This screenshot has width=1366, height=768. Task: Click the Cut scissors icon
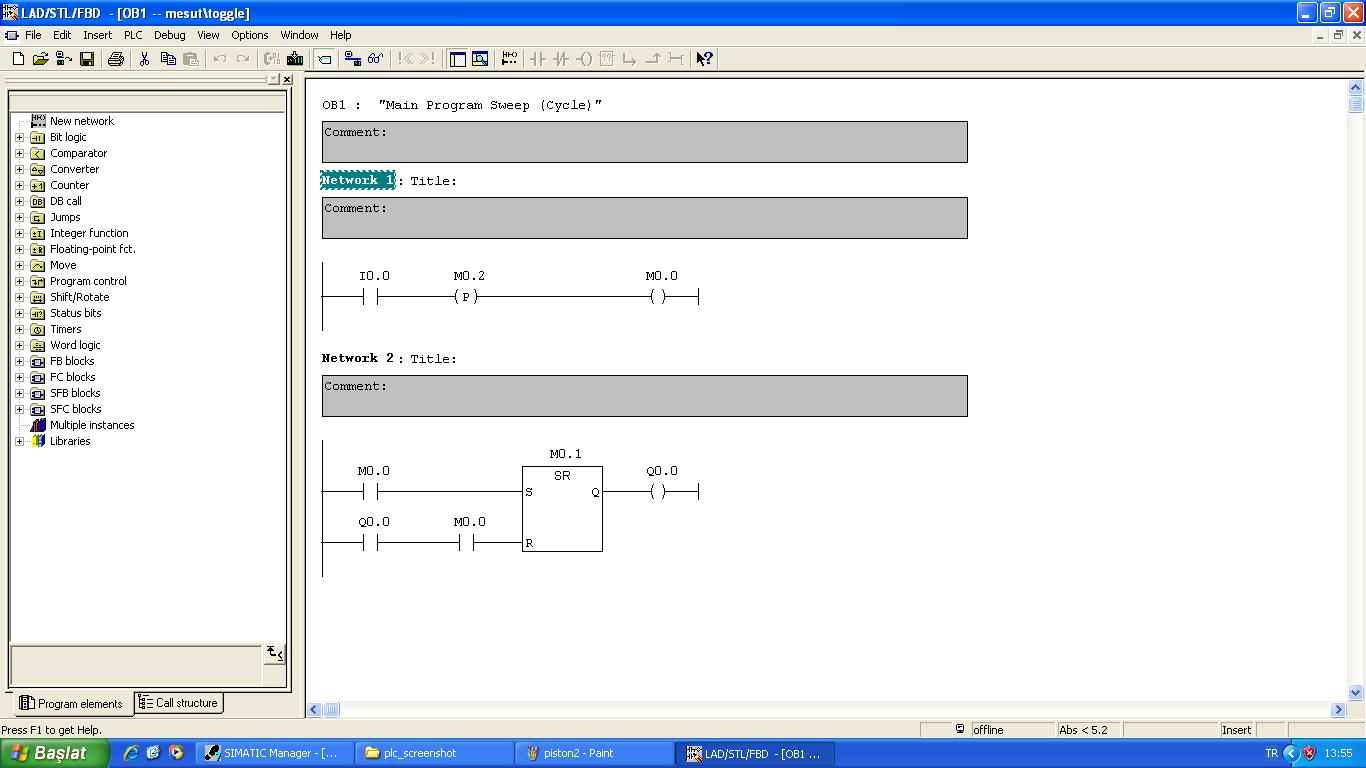[144, 59]
